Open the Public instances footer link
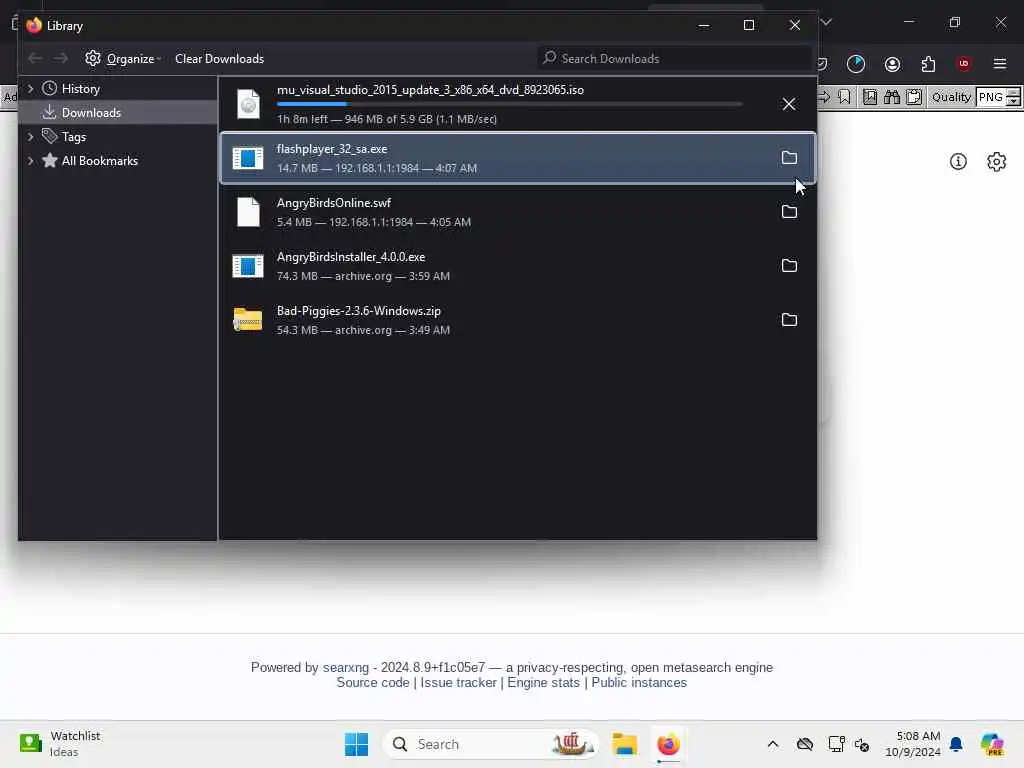This screenshot has width=1024, height=768. pyautogui.click(x=639, y=682)
